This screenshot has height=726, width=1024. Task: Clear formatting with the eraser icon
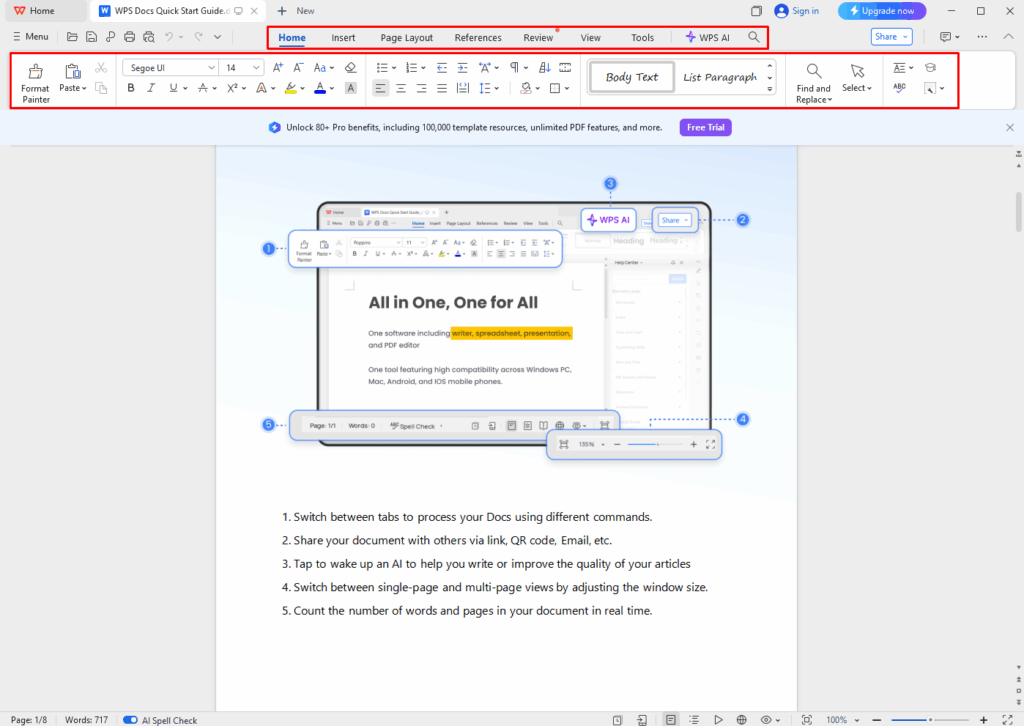(350, 66)
